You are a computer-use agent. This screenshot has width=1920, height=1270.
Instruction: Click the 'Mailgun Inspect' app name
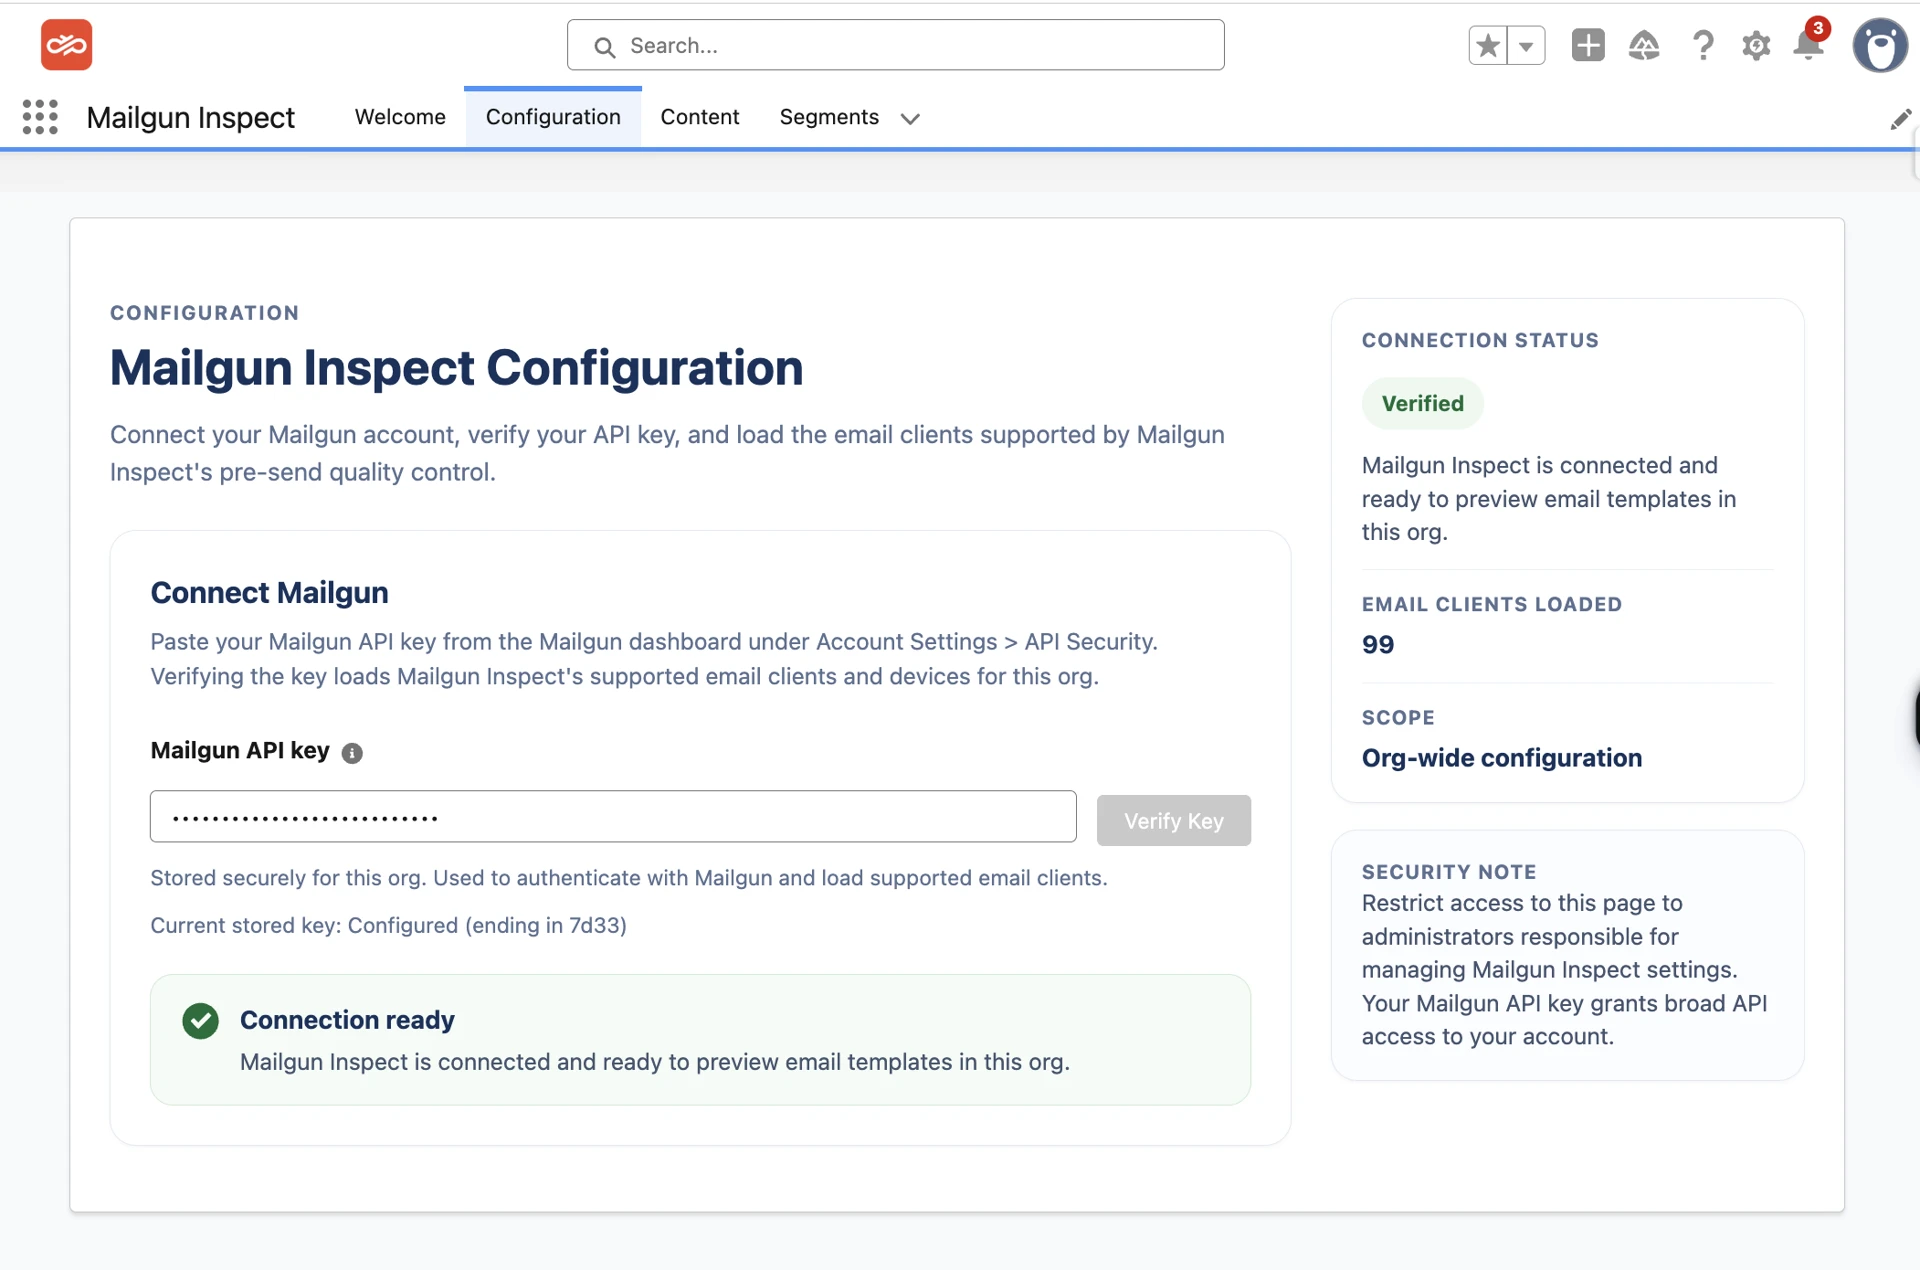click(x=190, y=117)
